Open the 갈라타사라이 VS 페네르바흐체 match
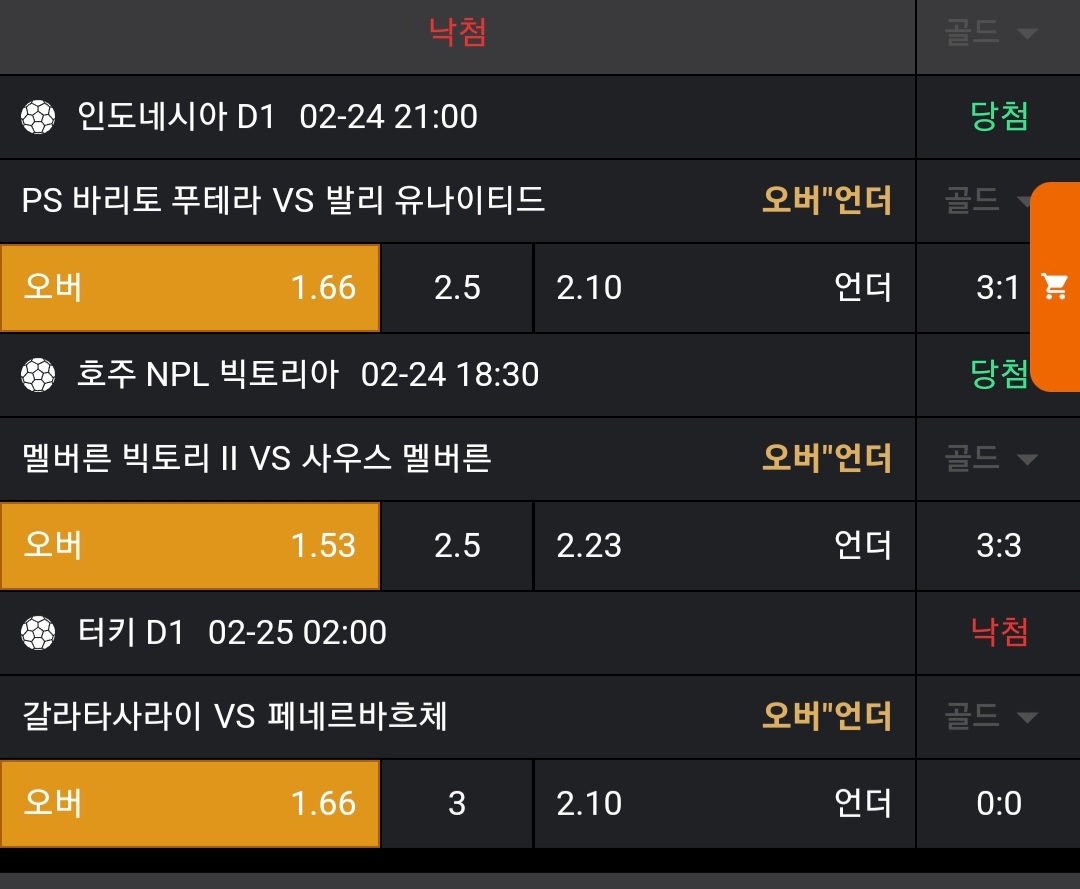This screenshot has width=1080, height=889. [x=234, y=717]
